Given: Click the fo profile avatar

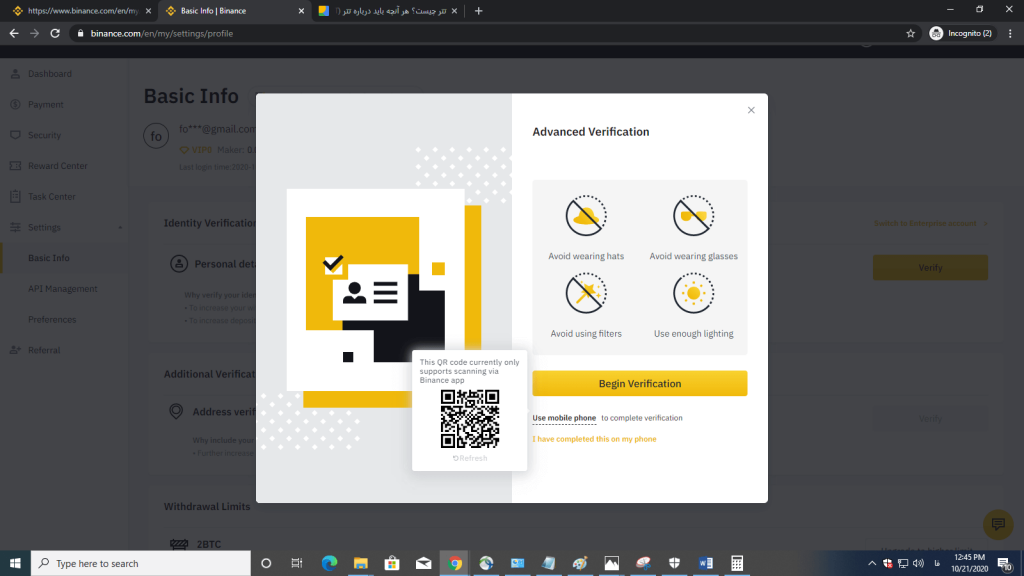Looking at the screenshot, I should pos(156,136).
